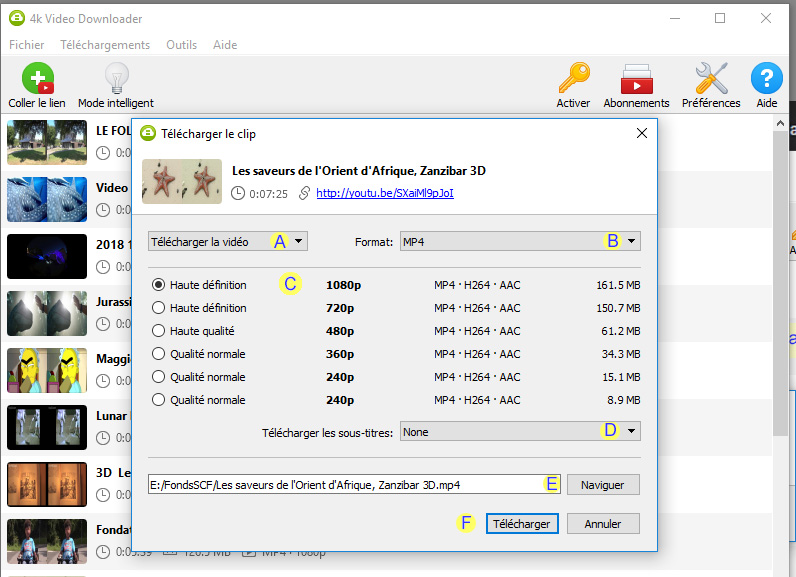Viewport: 796px width, 577px height.
Task: Toggle Mode intelligent lightbulb icon
Action: (x=117, y=79)
